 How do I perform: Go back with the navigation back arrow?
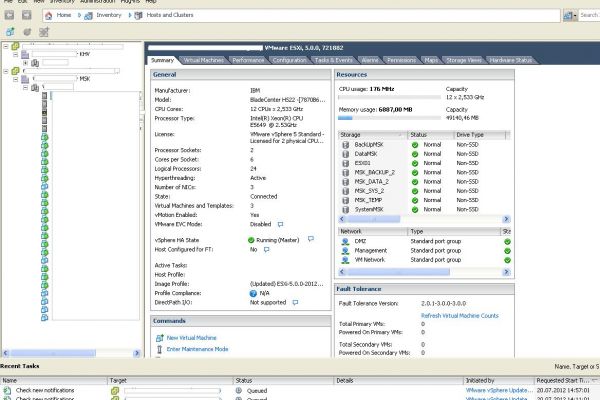click(x=9, y=15)
